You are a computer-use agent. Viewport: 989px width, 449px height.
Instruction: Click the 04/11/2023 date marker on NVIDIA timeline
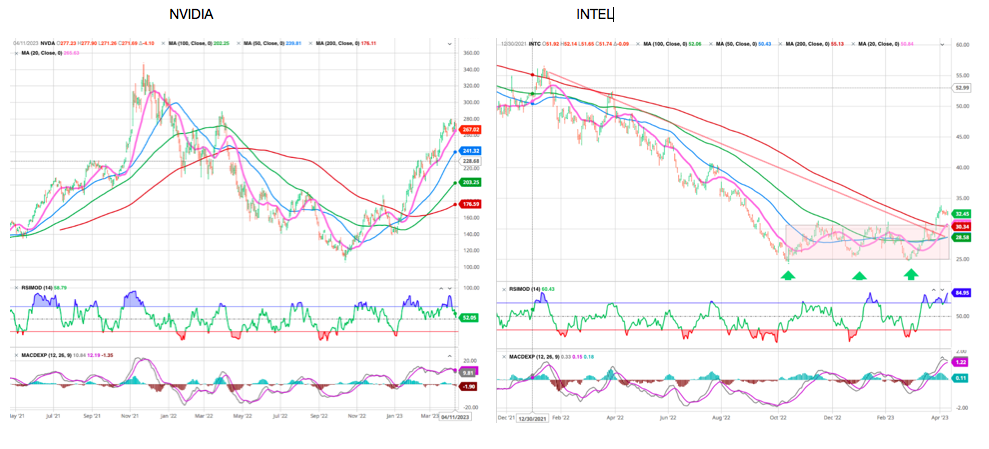point(454,417)
